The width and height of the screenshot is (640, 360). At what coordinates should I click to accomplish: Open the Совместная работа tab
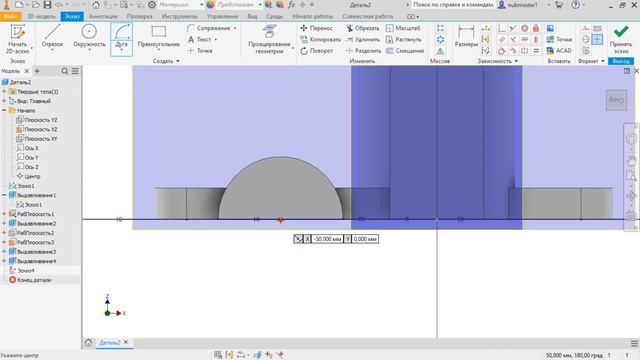point(368,16)
